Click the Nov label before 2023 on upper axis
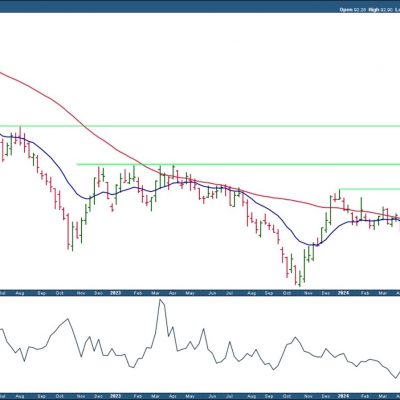 coord(81,293)
